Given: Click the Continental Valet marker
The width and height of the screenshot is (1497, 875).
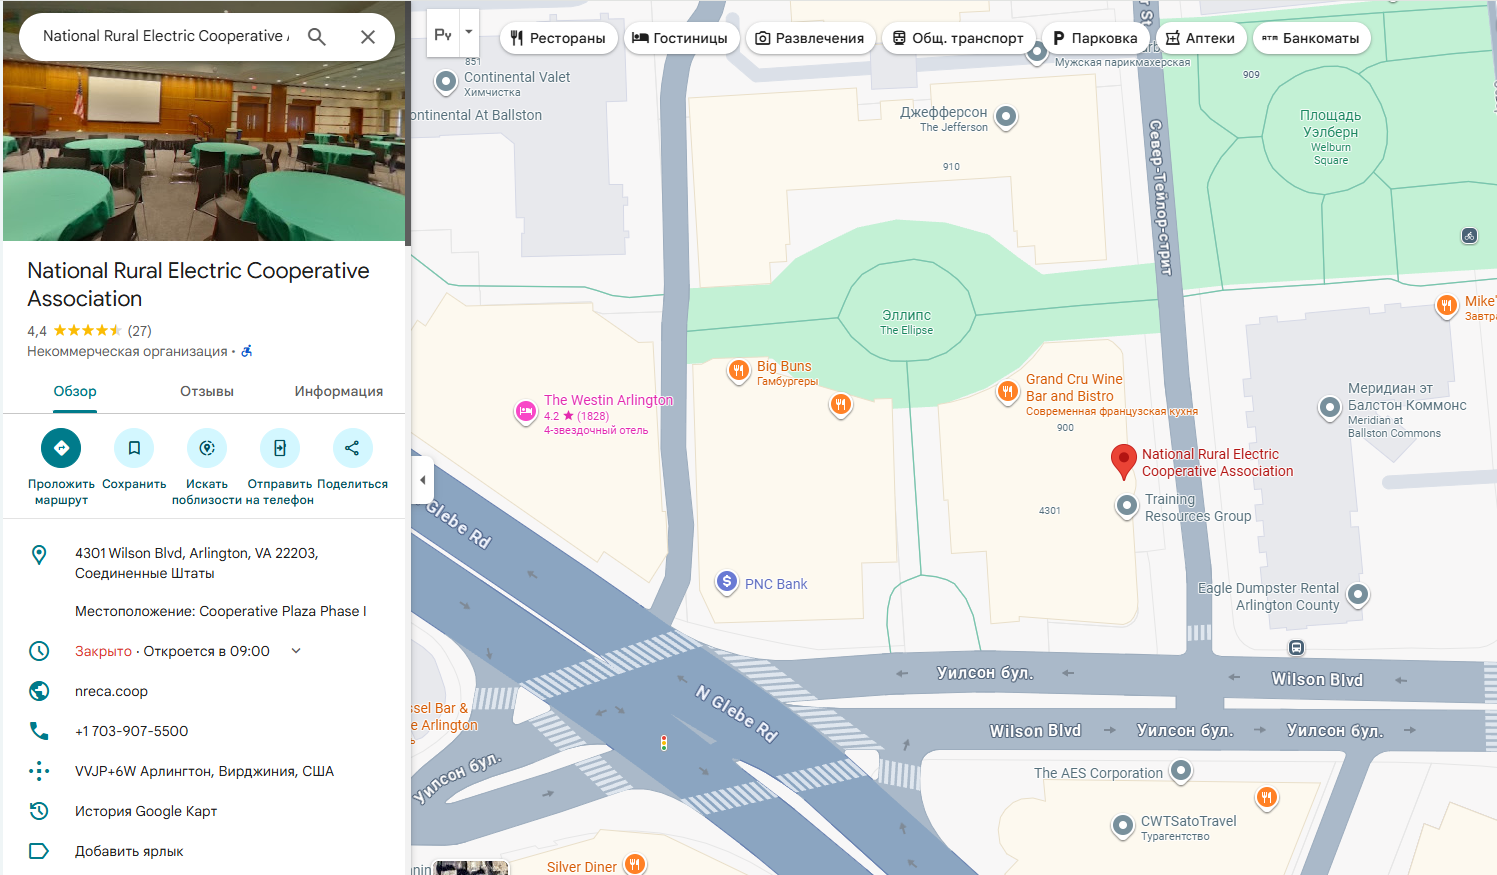Looking at the screenshot, I should [x=446, y=81].
